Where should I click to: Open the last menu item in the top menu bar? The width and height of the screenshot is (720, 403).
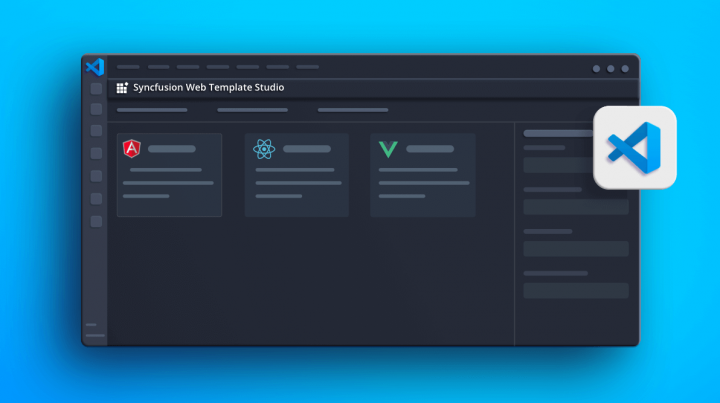point(307,67)
